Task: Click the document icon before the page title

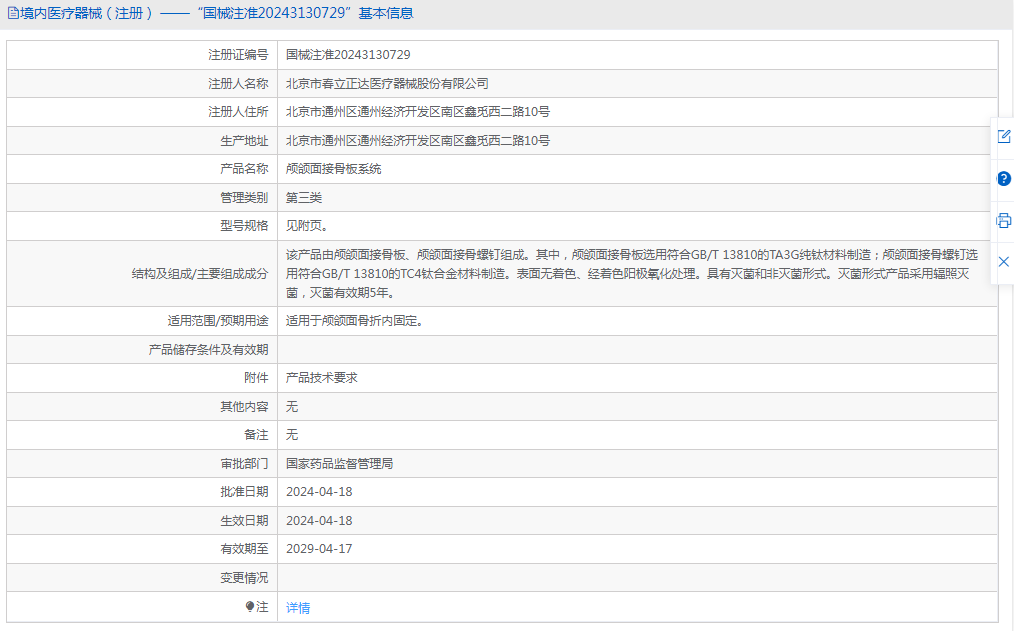Action: pos(13,13)
